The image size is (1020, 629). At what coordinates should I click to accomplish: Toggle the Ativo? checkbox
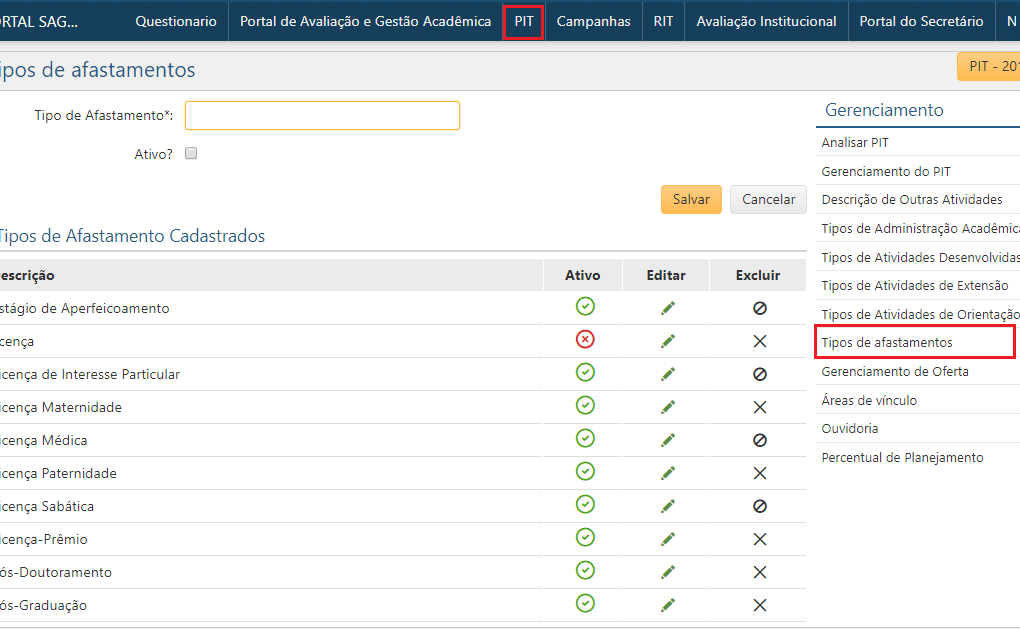pyautogui.click(x=191, y=154)
